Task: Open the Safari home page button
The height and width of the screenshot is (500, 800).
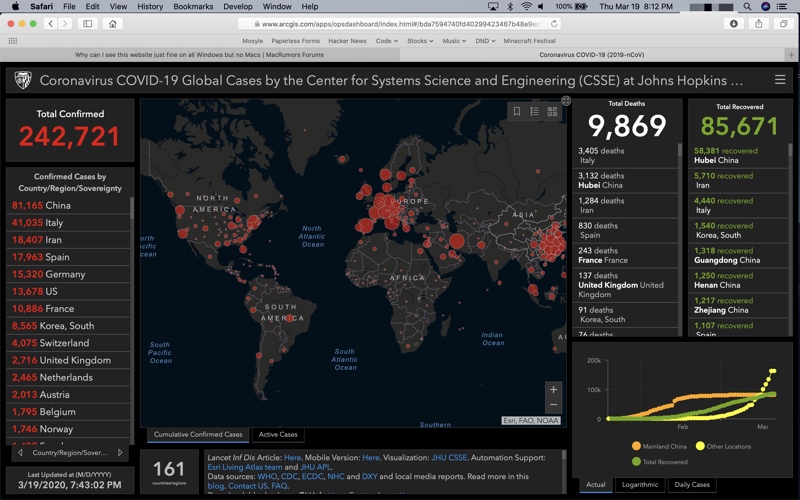Action: pos(112,23)
